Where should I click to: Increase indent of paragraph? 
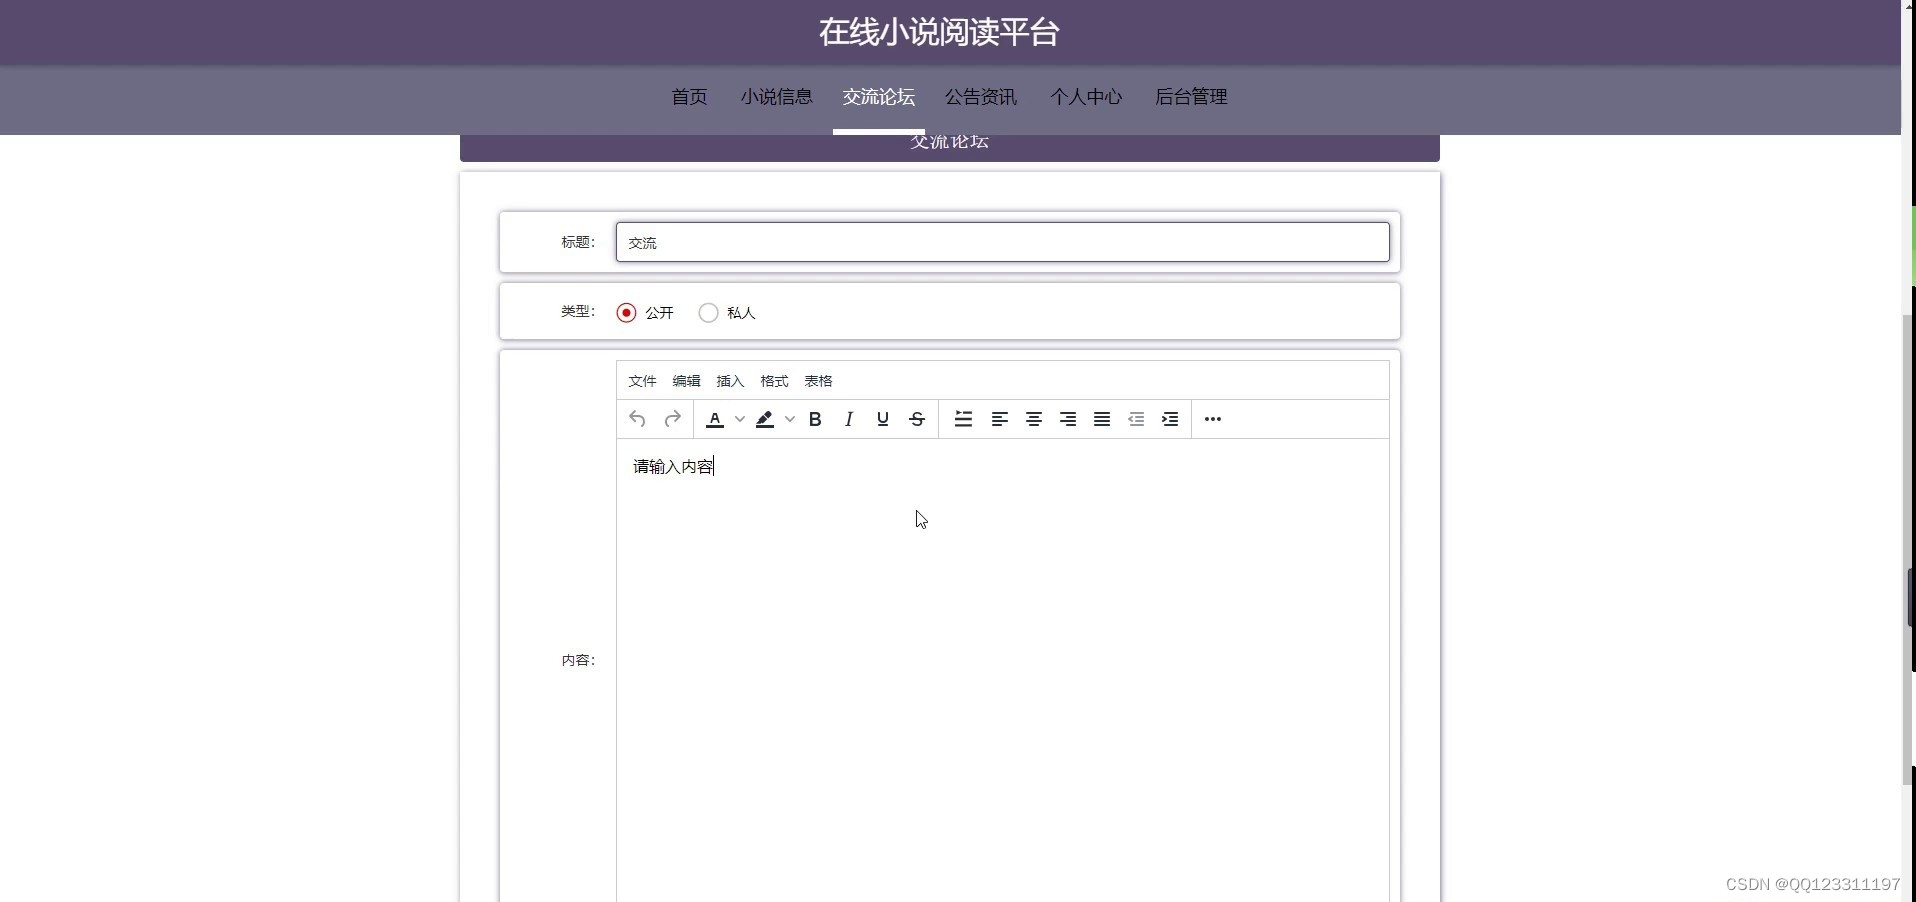1170,419
